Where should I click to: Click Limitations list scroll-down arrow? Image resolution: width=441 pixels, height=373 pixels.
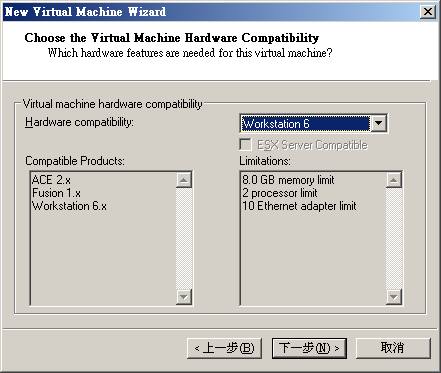(394, 297)
